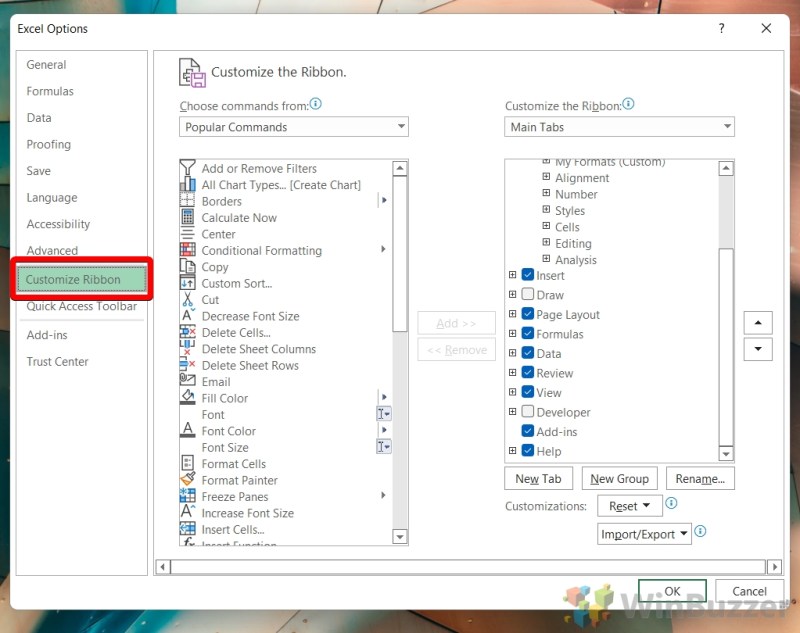Click the Increase Font Size icon
The height and width of the screenshot is (633, 800).
pos(187,512)
